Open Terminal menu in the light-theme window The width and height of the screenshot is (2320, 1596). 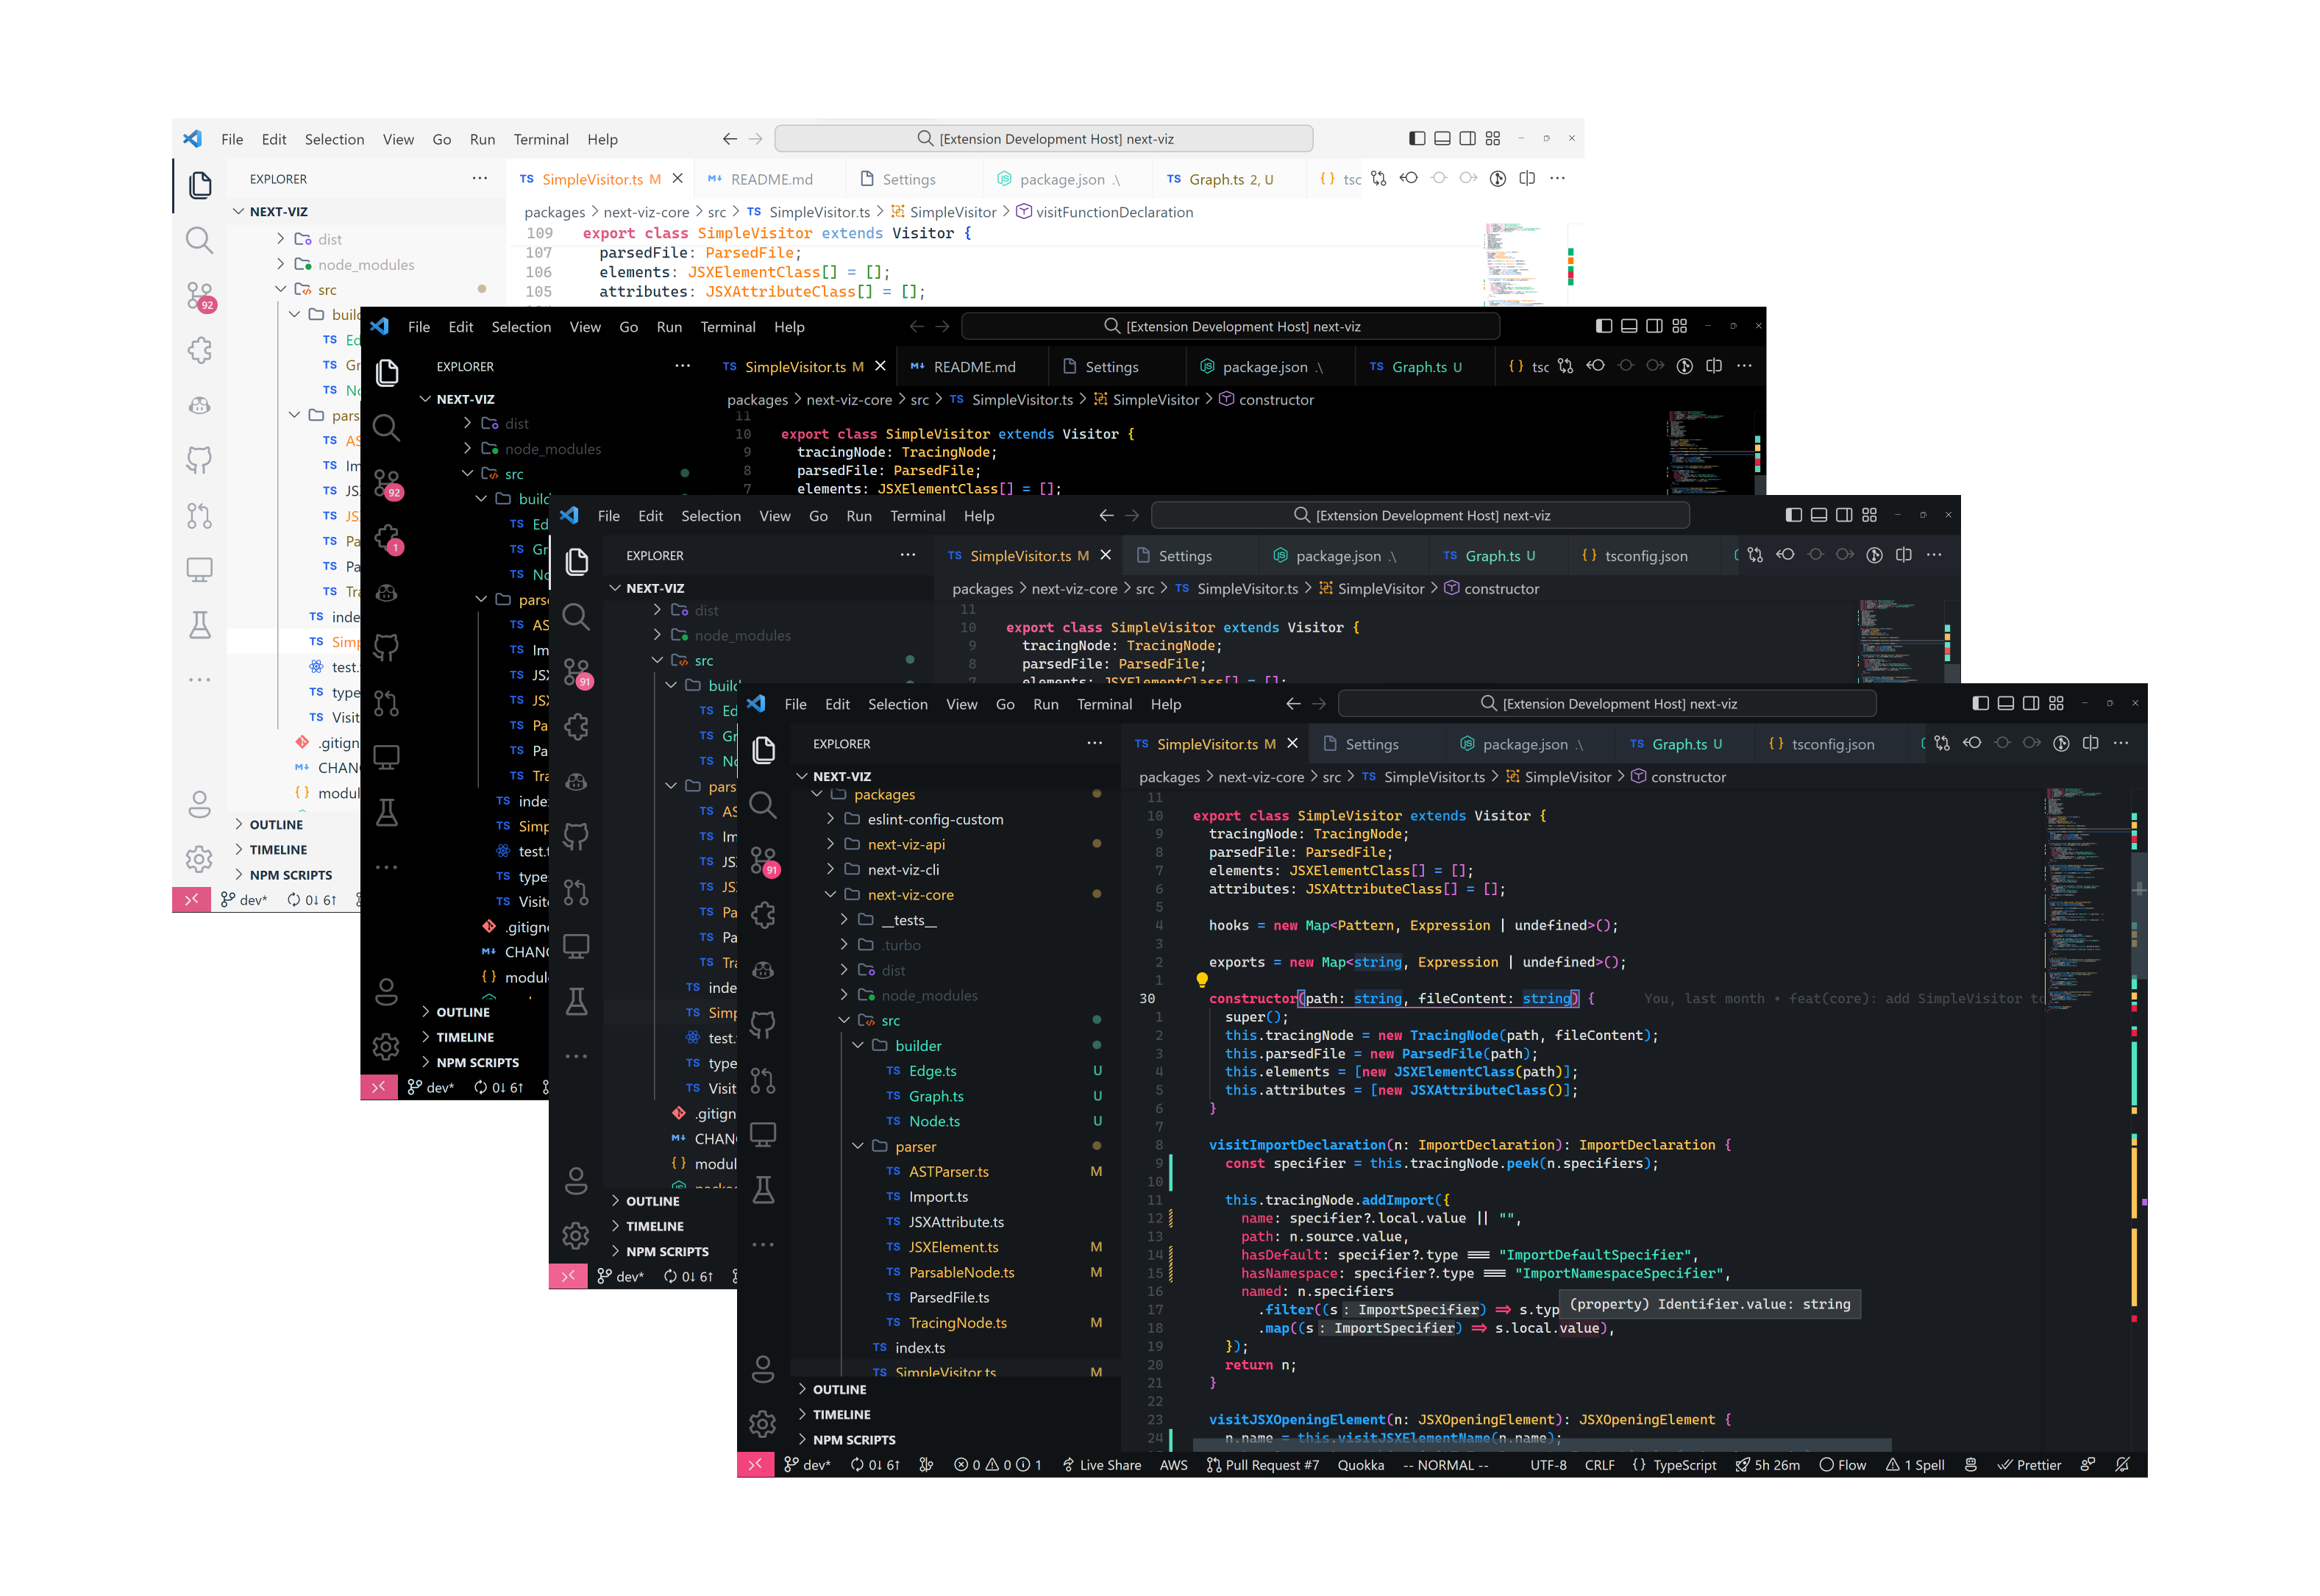click(x=540, y=139)
